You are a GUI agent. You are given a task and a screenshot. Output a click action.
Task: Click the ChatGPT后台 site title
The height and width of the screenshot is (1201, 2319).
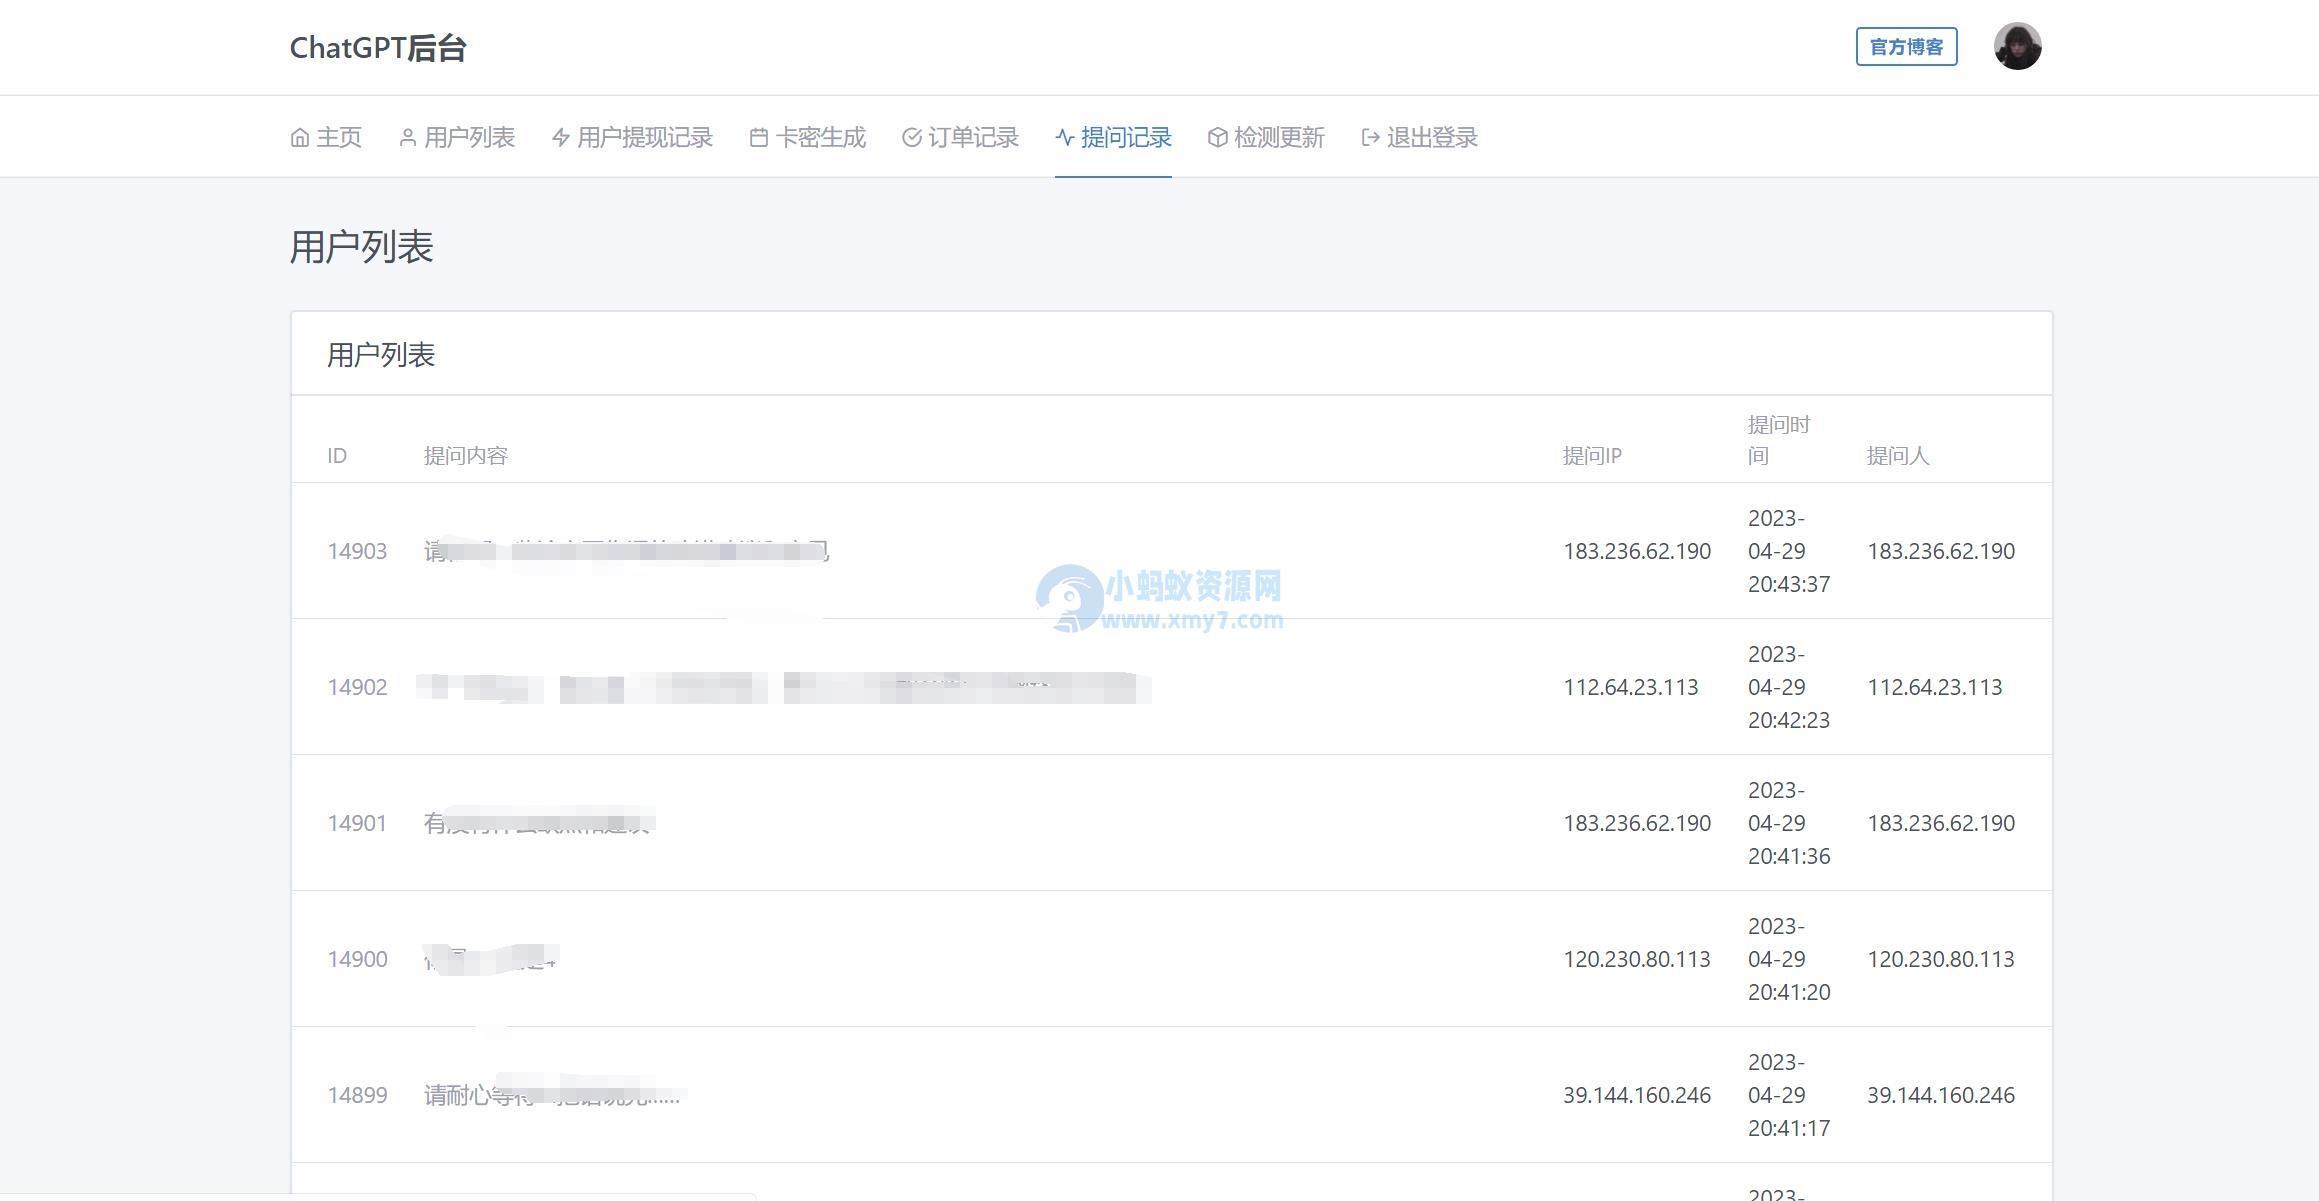point(378,48)
